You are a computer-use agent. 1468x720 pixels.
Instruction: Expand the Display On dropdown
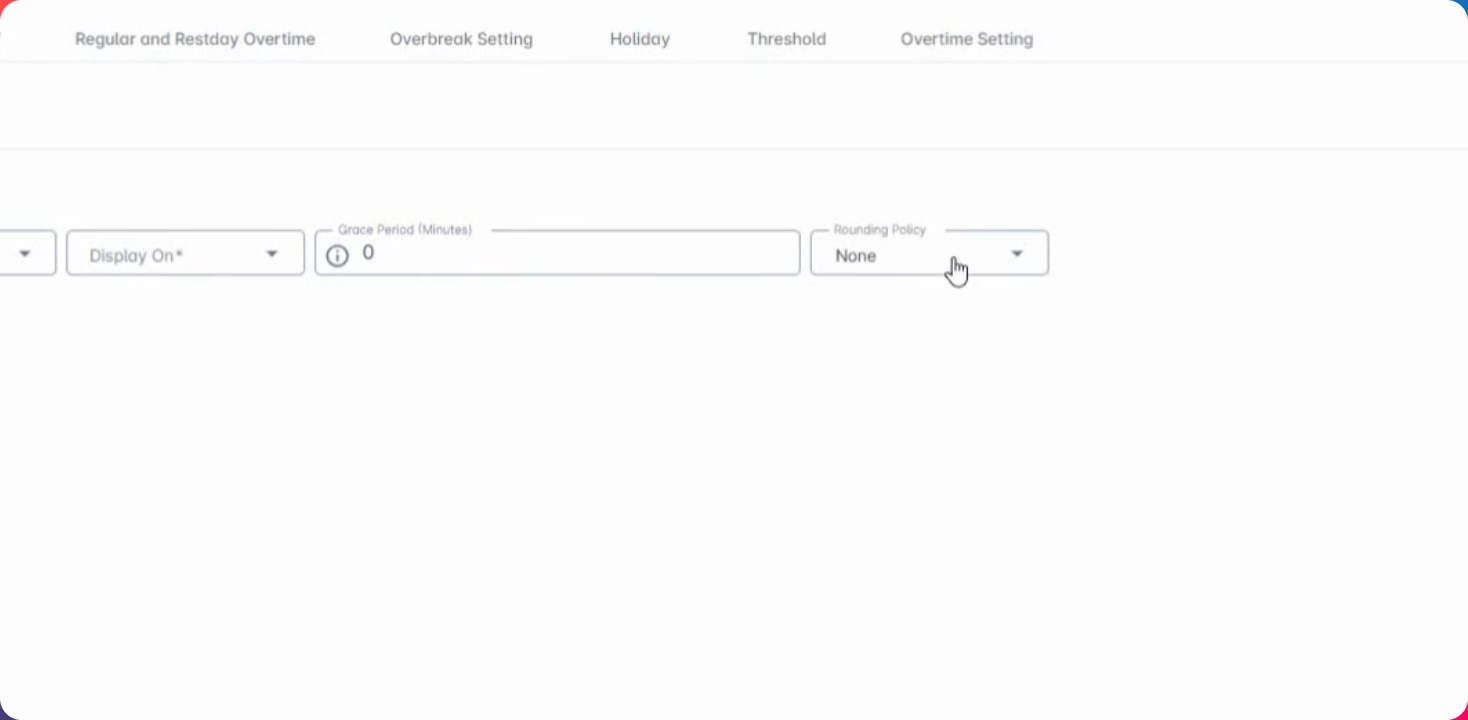coord(185,254)
